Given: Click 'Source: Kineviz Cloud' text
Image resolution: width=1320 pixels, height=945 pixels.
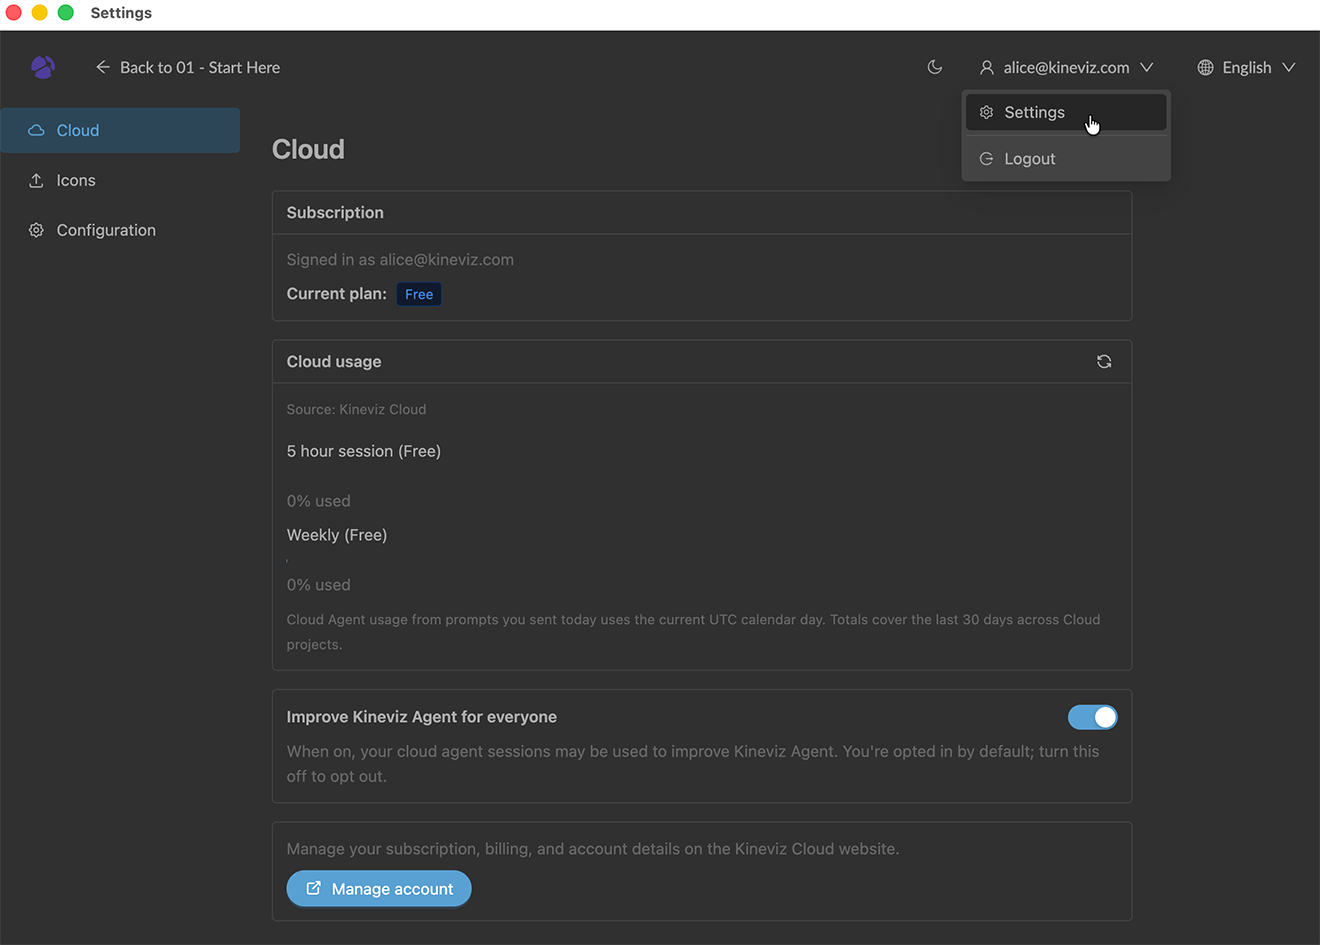Looking at the screenshot, I should tap(356, 409).
